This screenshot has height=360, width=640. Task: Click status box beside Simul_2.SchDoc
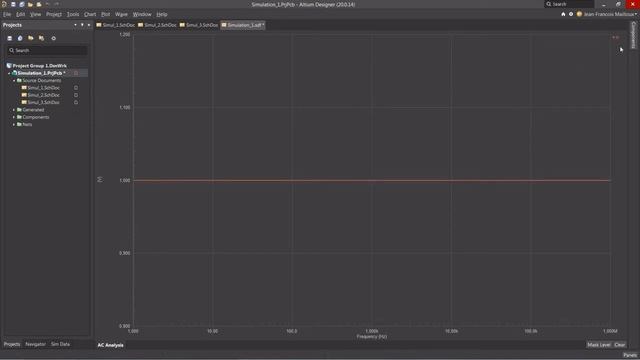point(76,95)
